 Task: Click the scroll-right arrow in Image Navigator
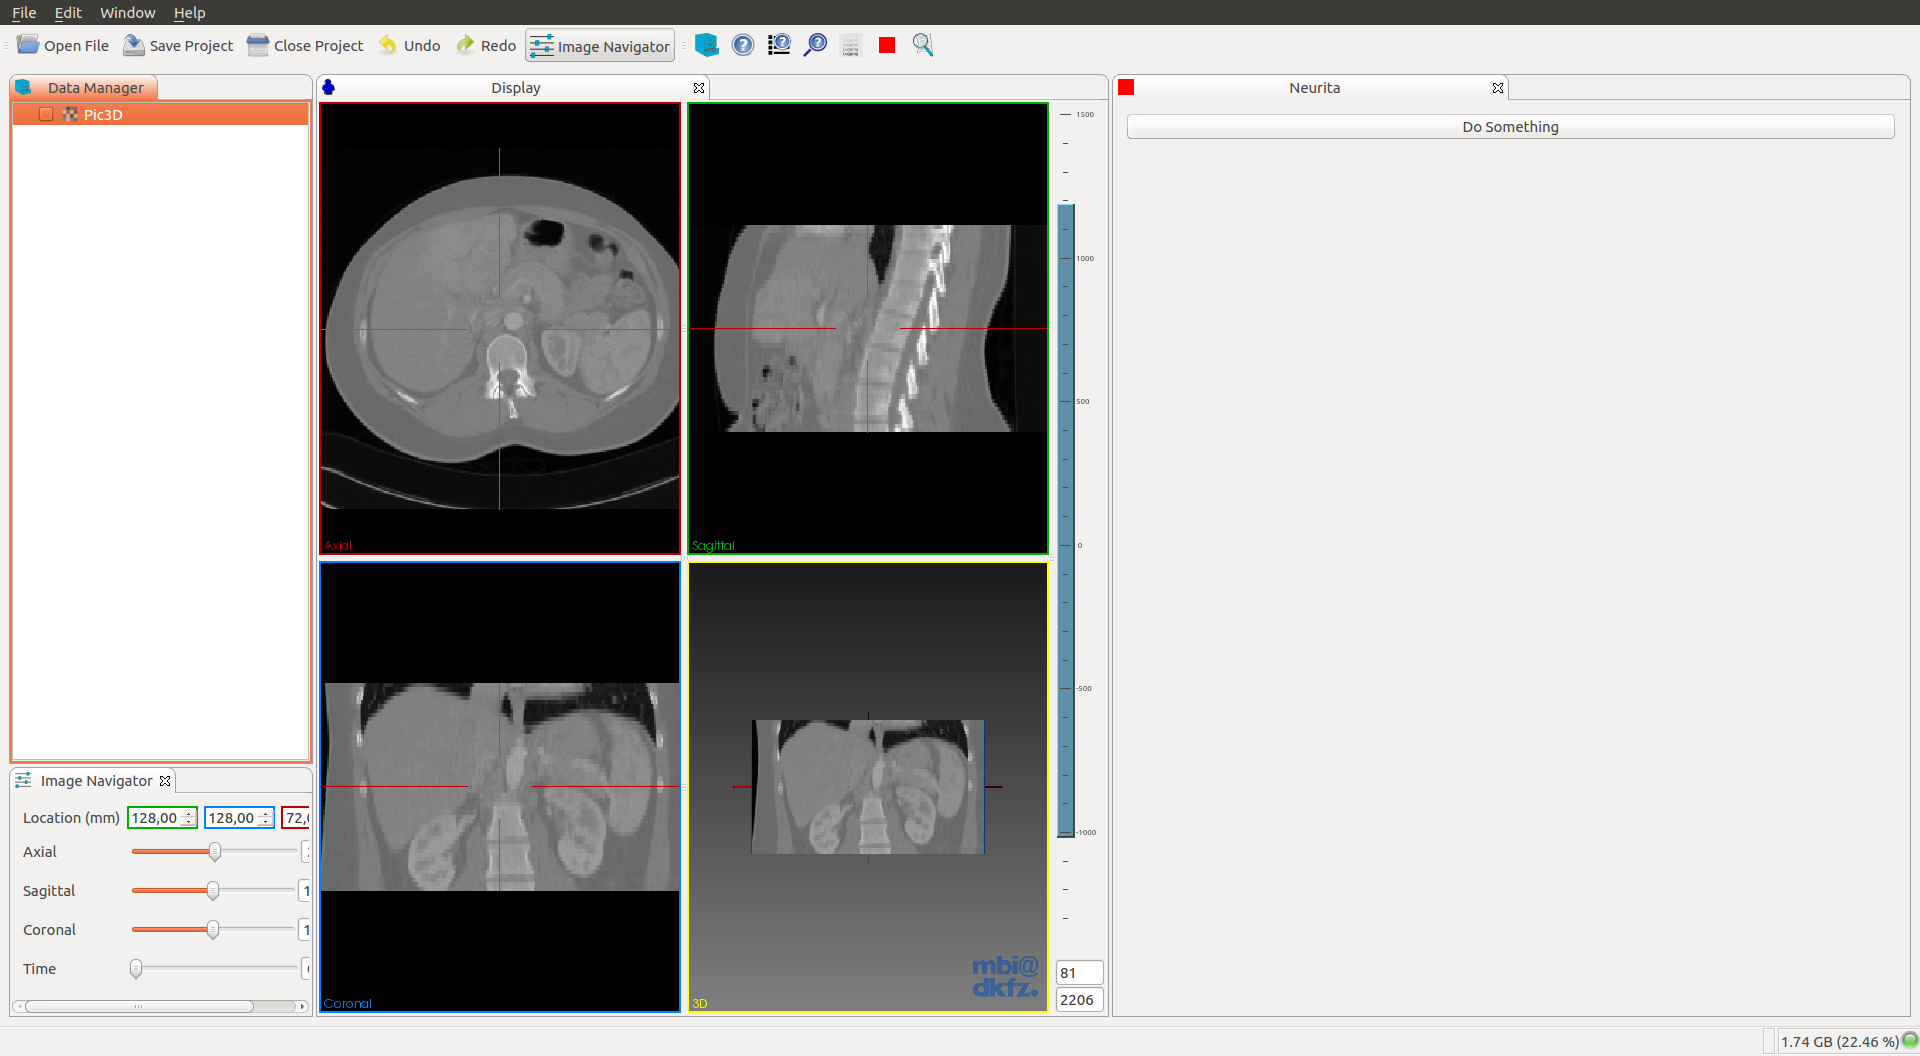click(302, 1006)
